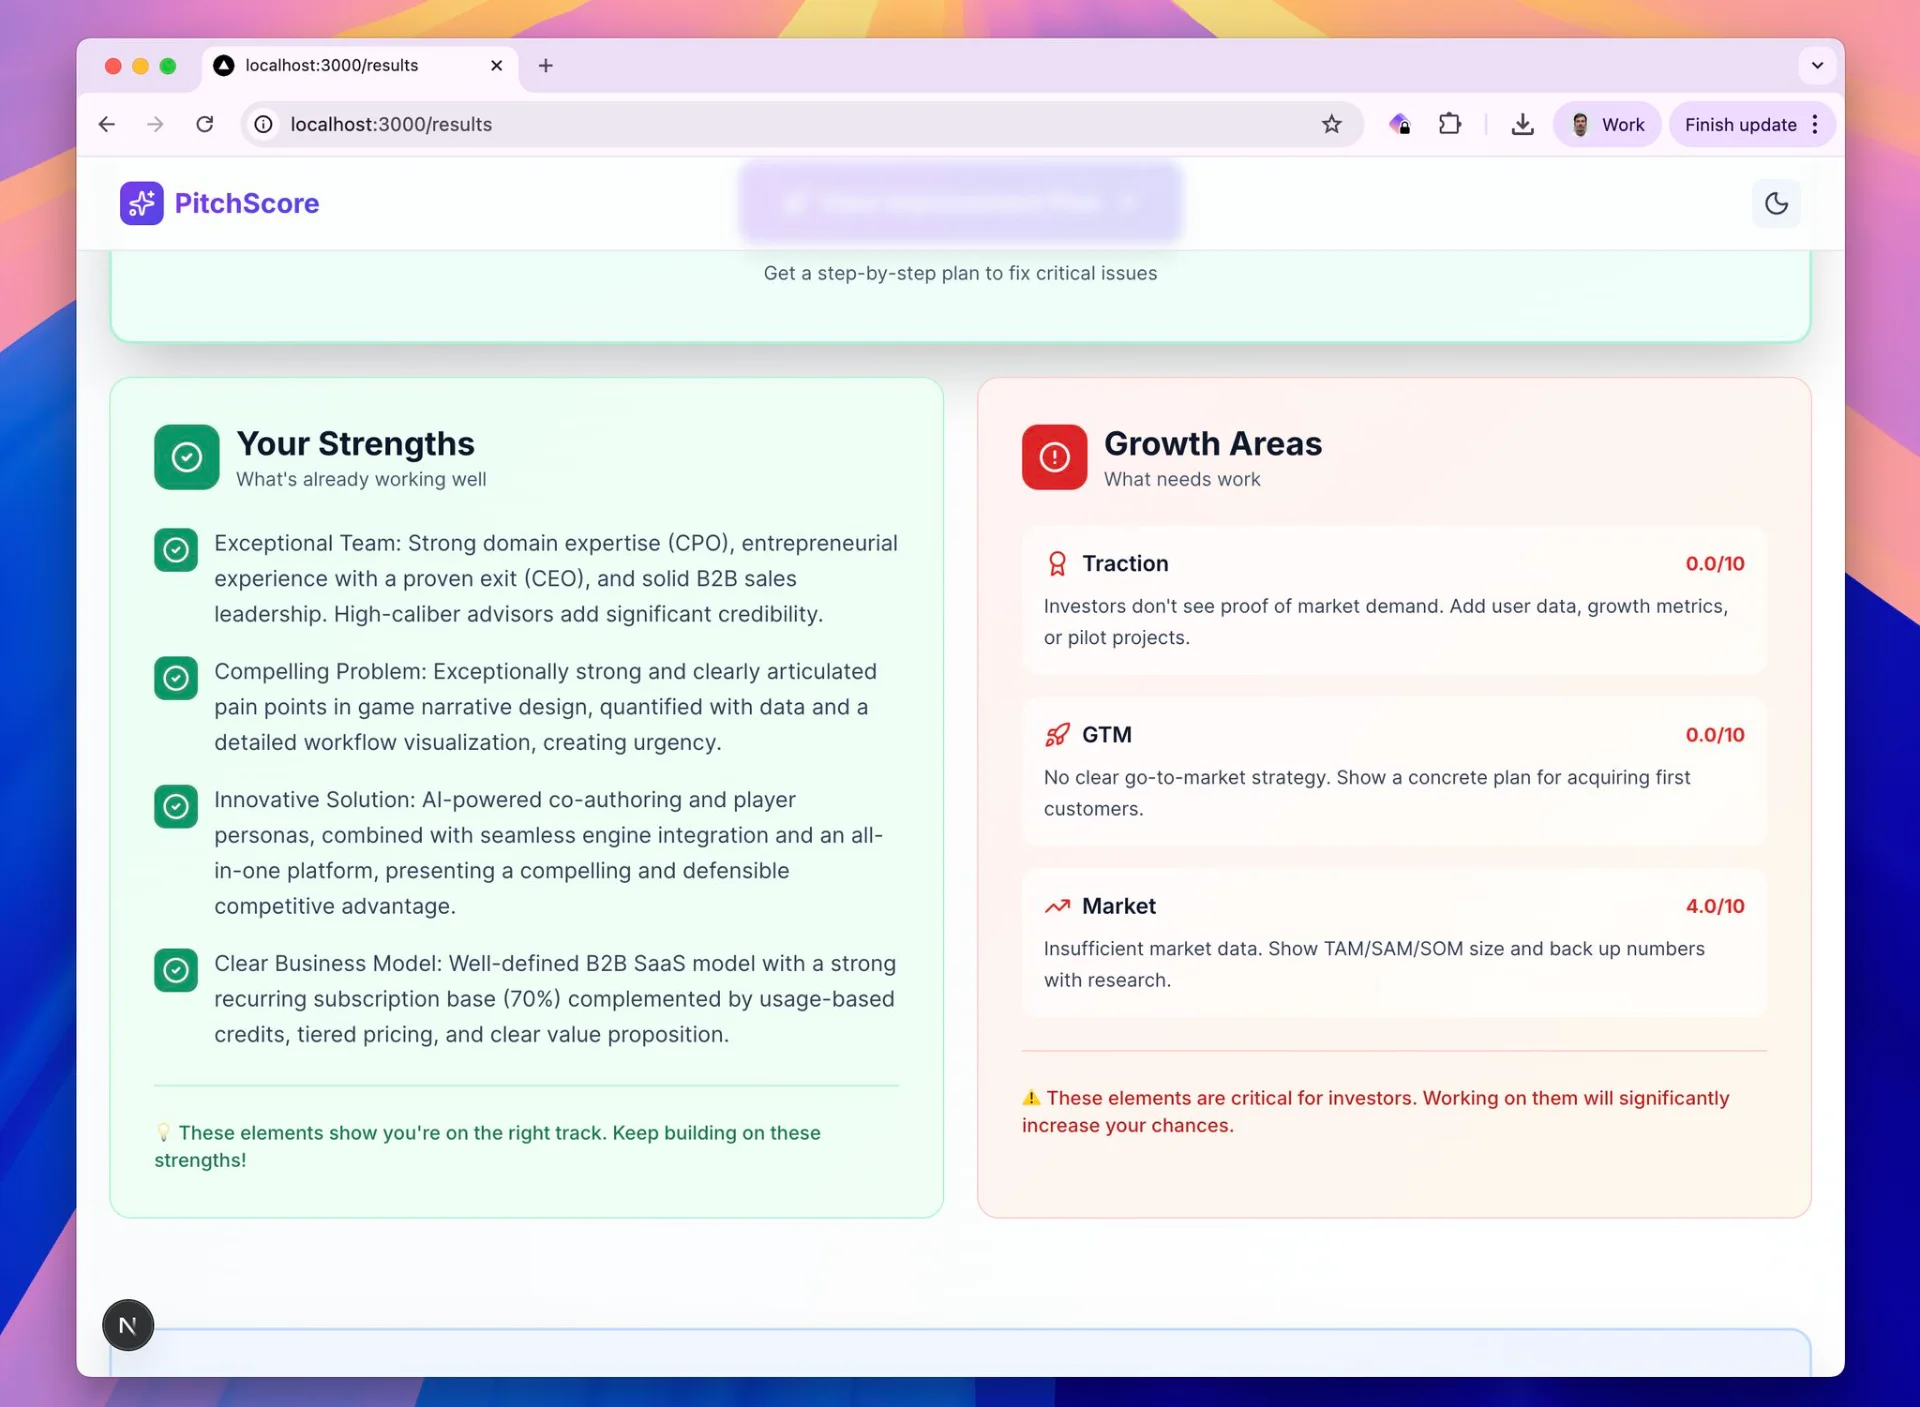Screen dimensions: 1920x1407
Task: Click the PitchScore sparkle logo icon
Action: [141, 203]
